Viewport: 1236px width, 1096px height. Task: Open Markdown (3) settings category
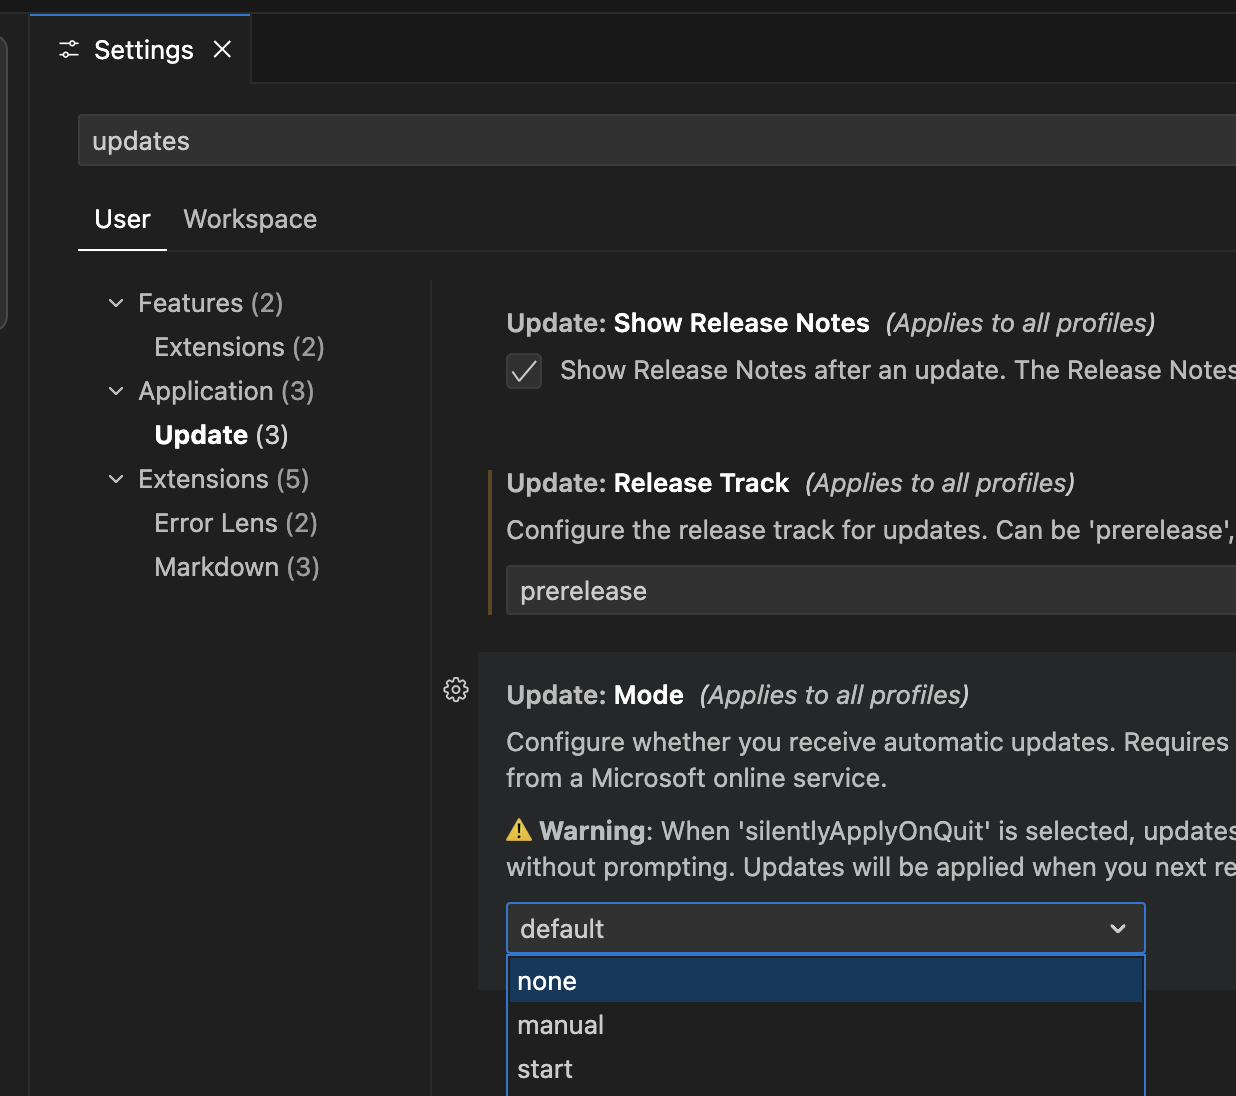[236, 567]
